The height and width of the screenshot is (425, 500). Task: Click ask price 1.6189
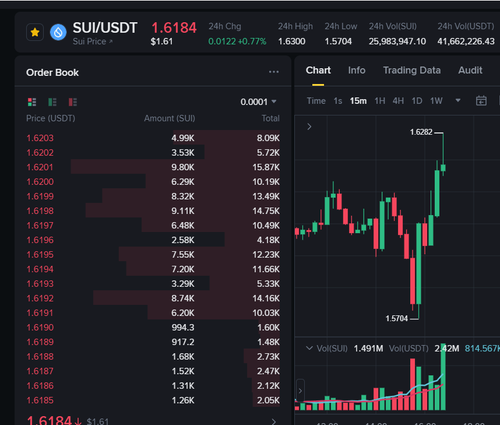point(40,342)
